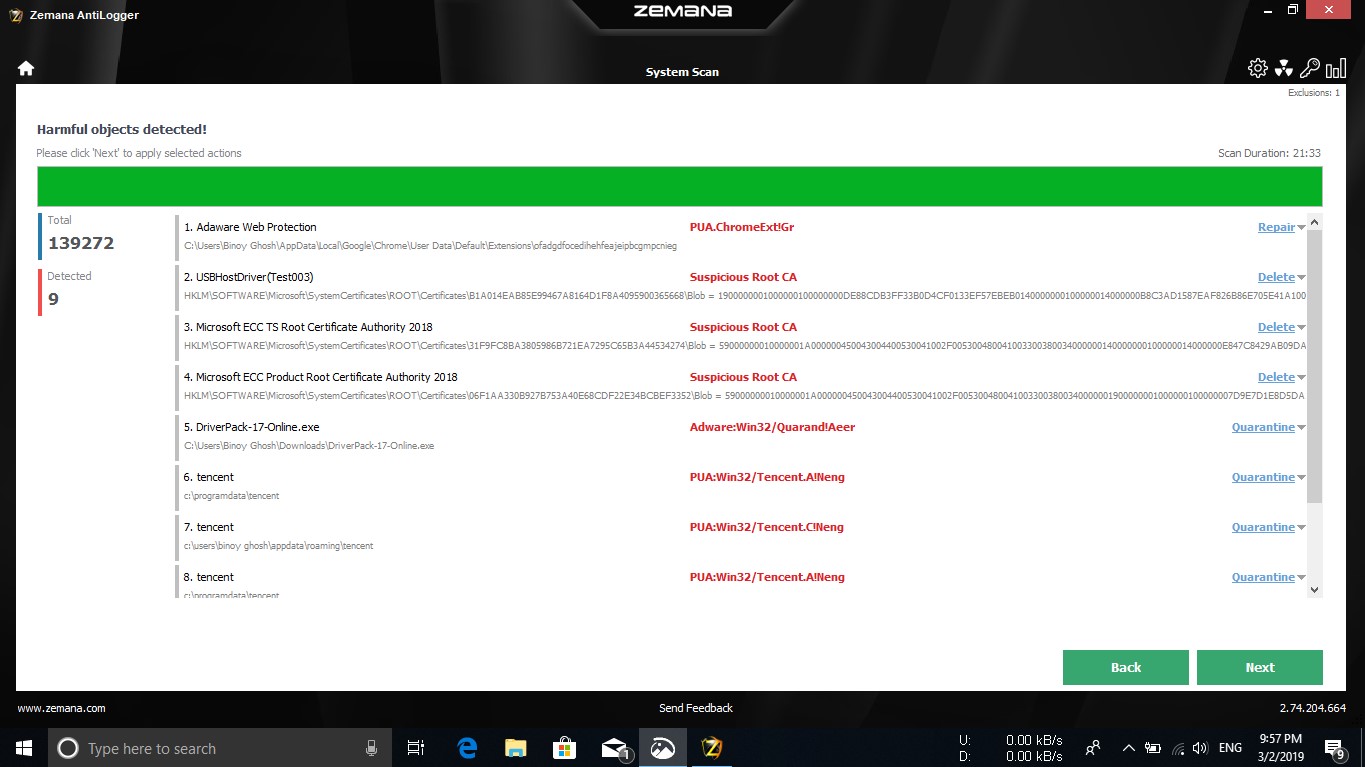
Task: Click Quarantine link for item 6 tencent
Action: [x=1263, y=477]
